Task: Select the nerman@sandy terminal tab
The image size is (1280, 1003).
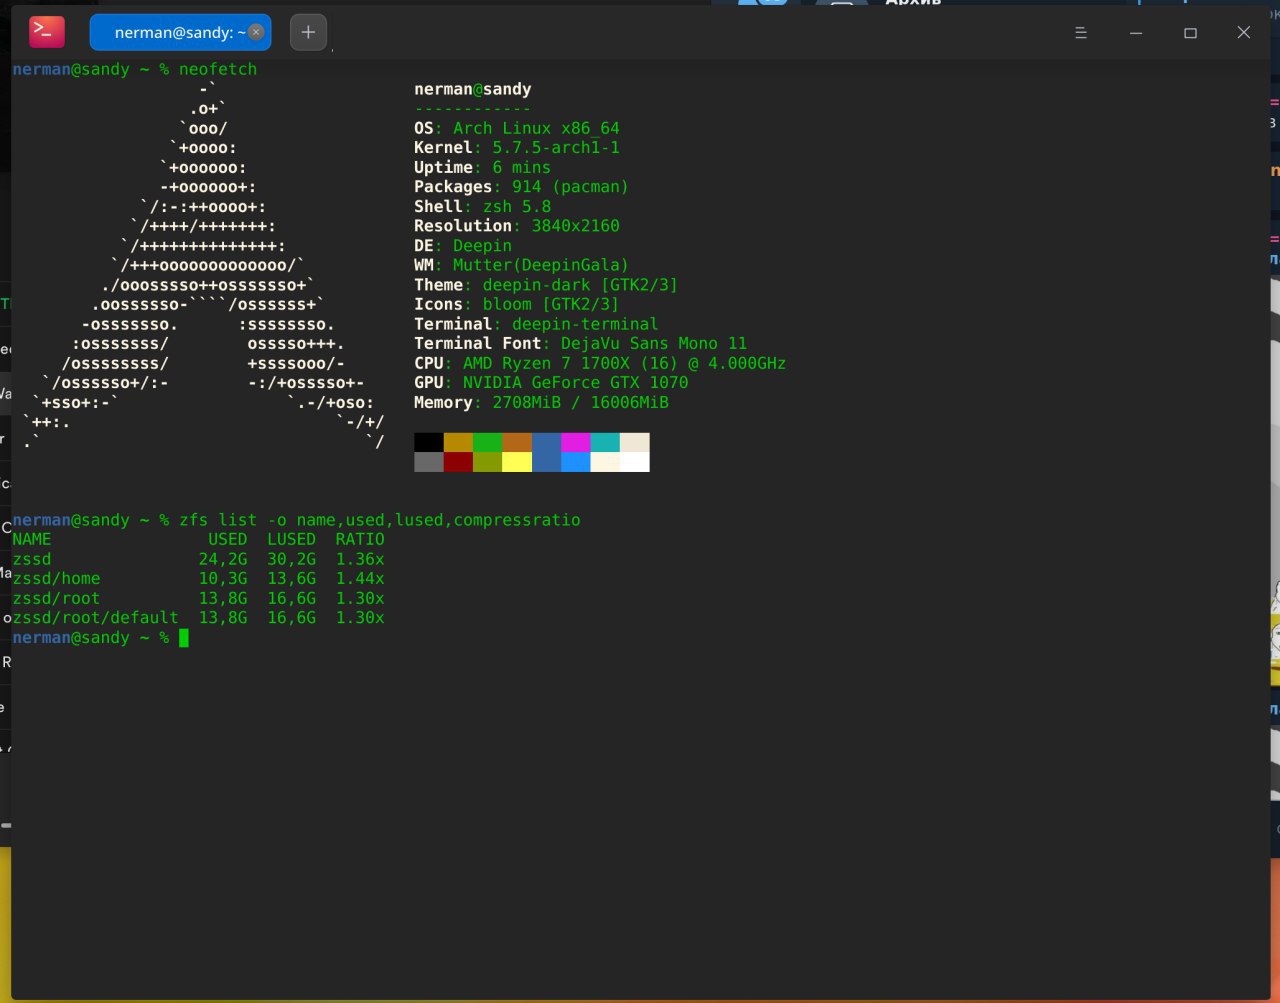Action: click(180, 32)
